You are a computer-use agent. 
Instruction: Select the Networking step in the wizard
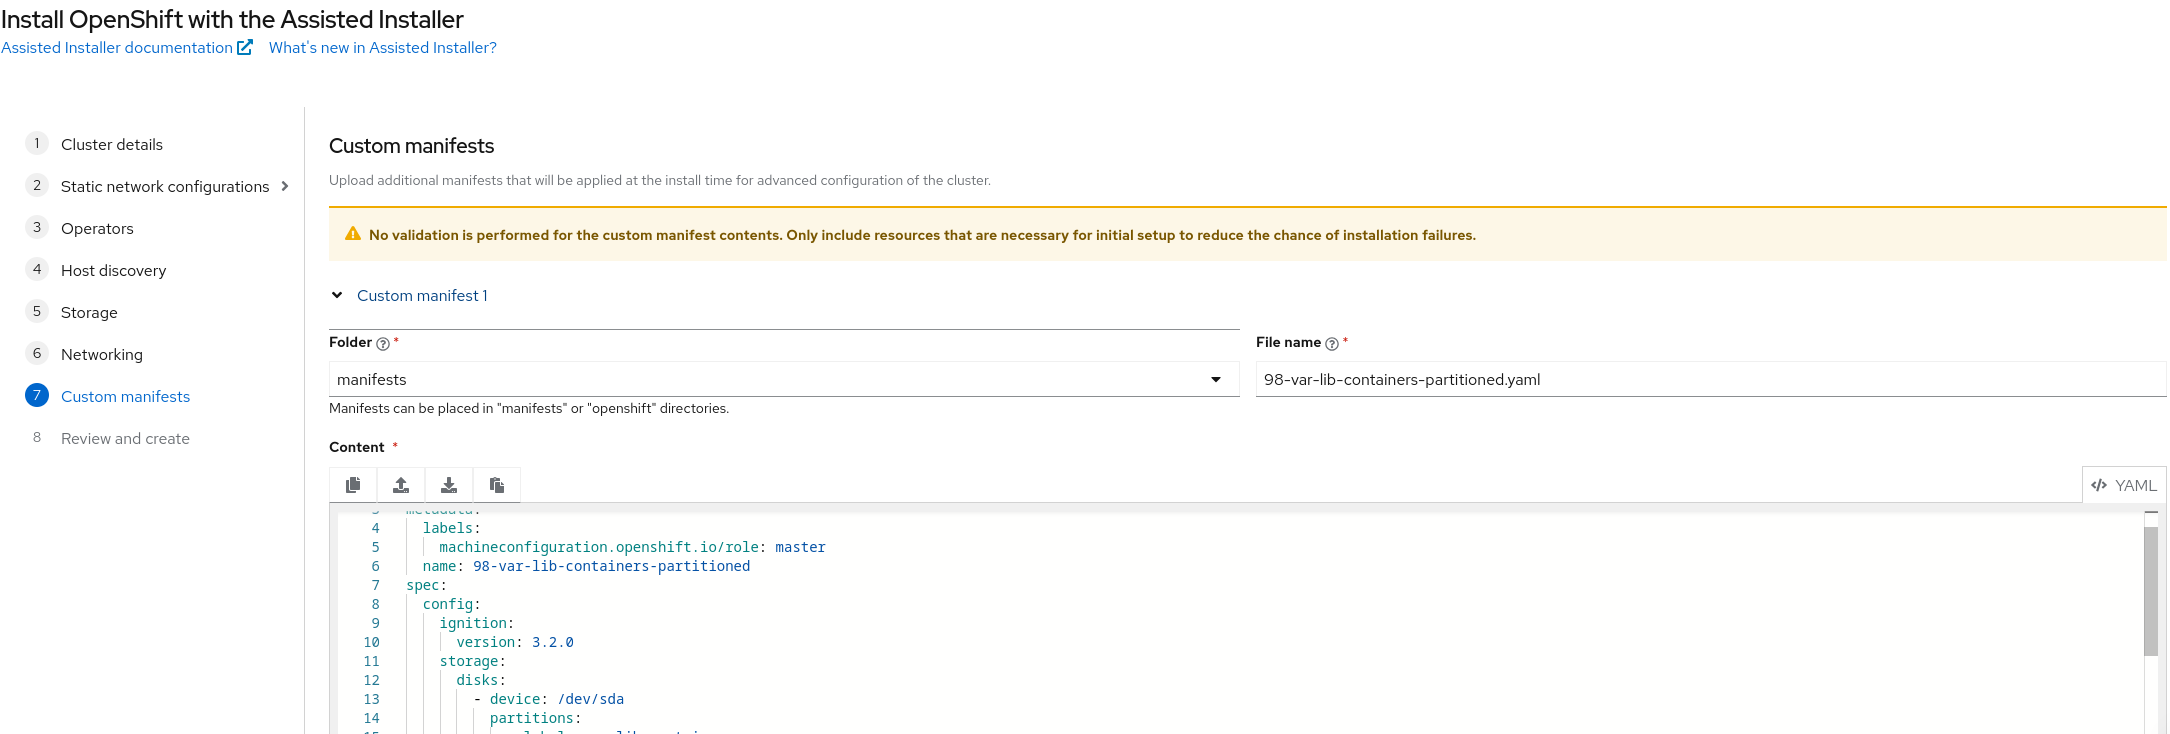pos(101,354)
